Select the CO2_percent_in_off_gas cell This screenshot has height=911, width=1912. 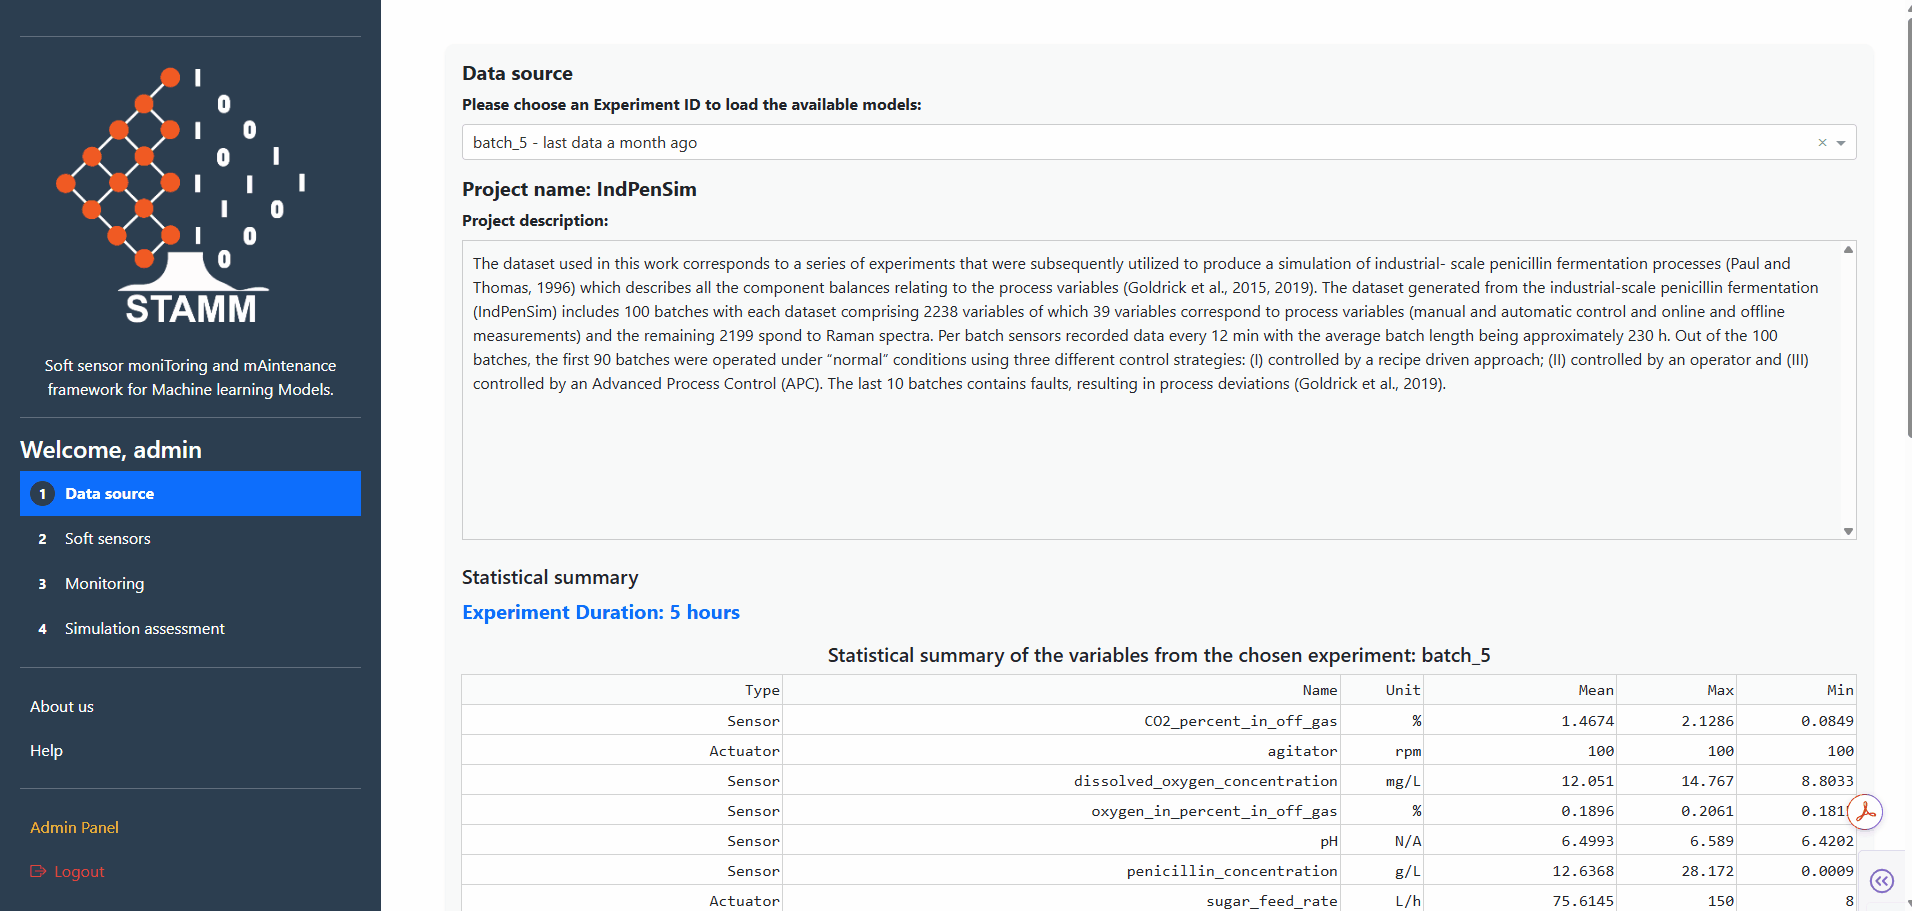pyautogui.click(x=1061, y=720)
